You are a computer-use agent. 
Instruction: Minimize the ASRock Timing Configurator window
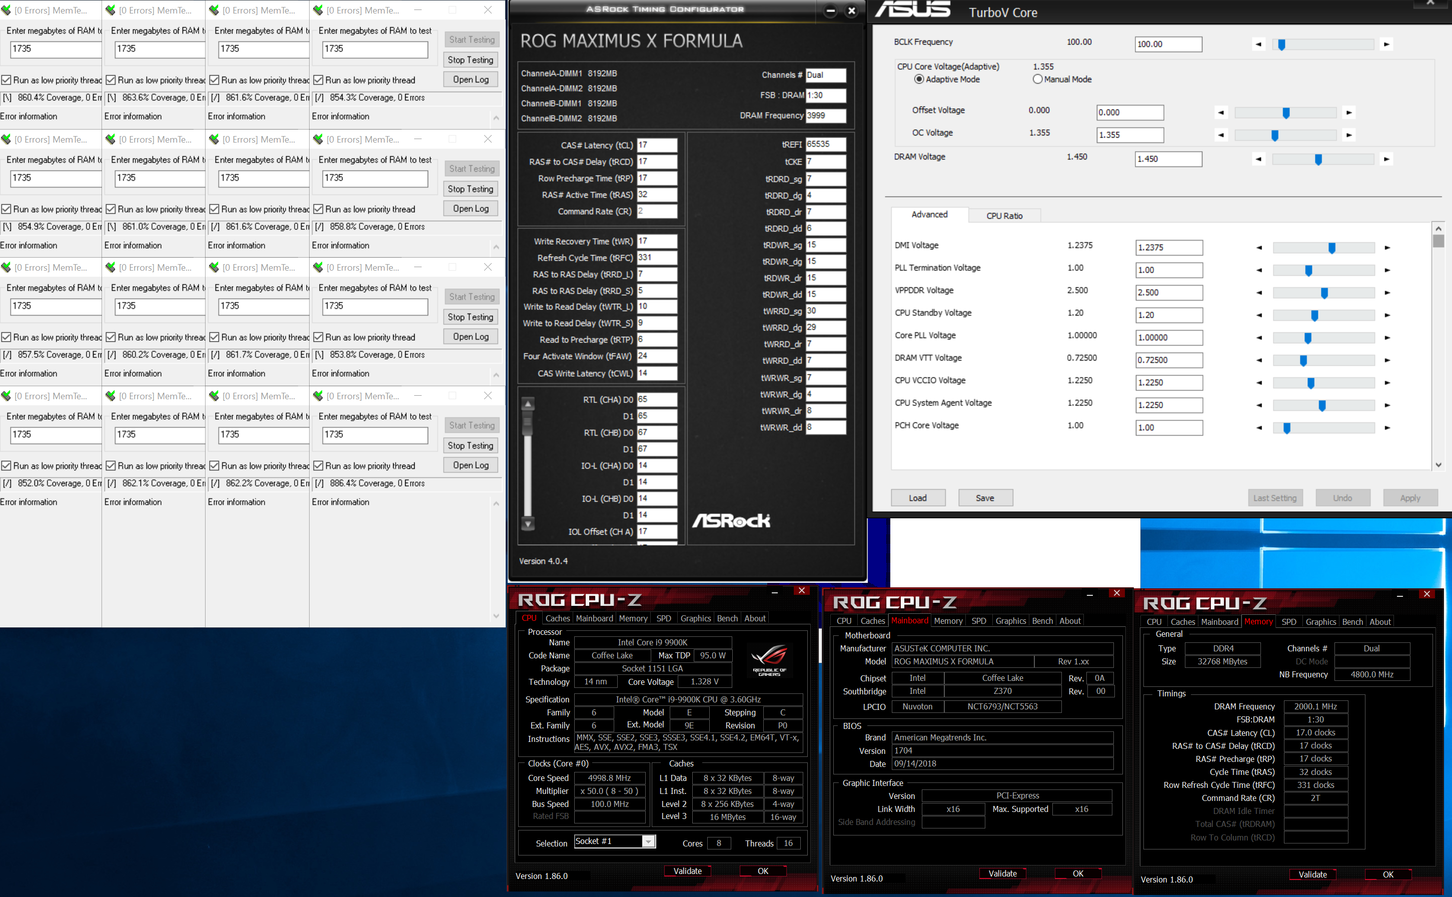(x=830, y=10)
